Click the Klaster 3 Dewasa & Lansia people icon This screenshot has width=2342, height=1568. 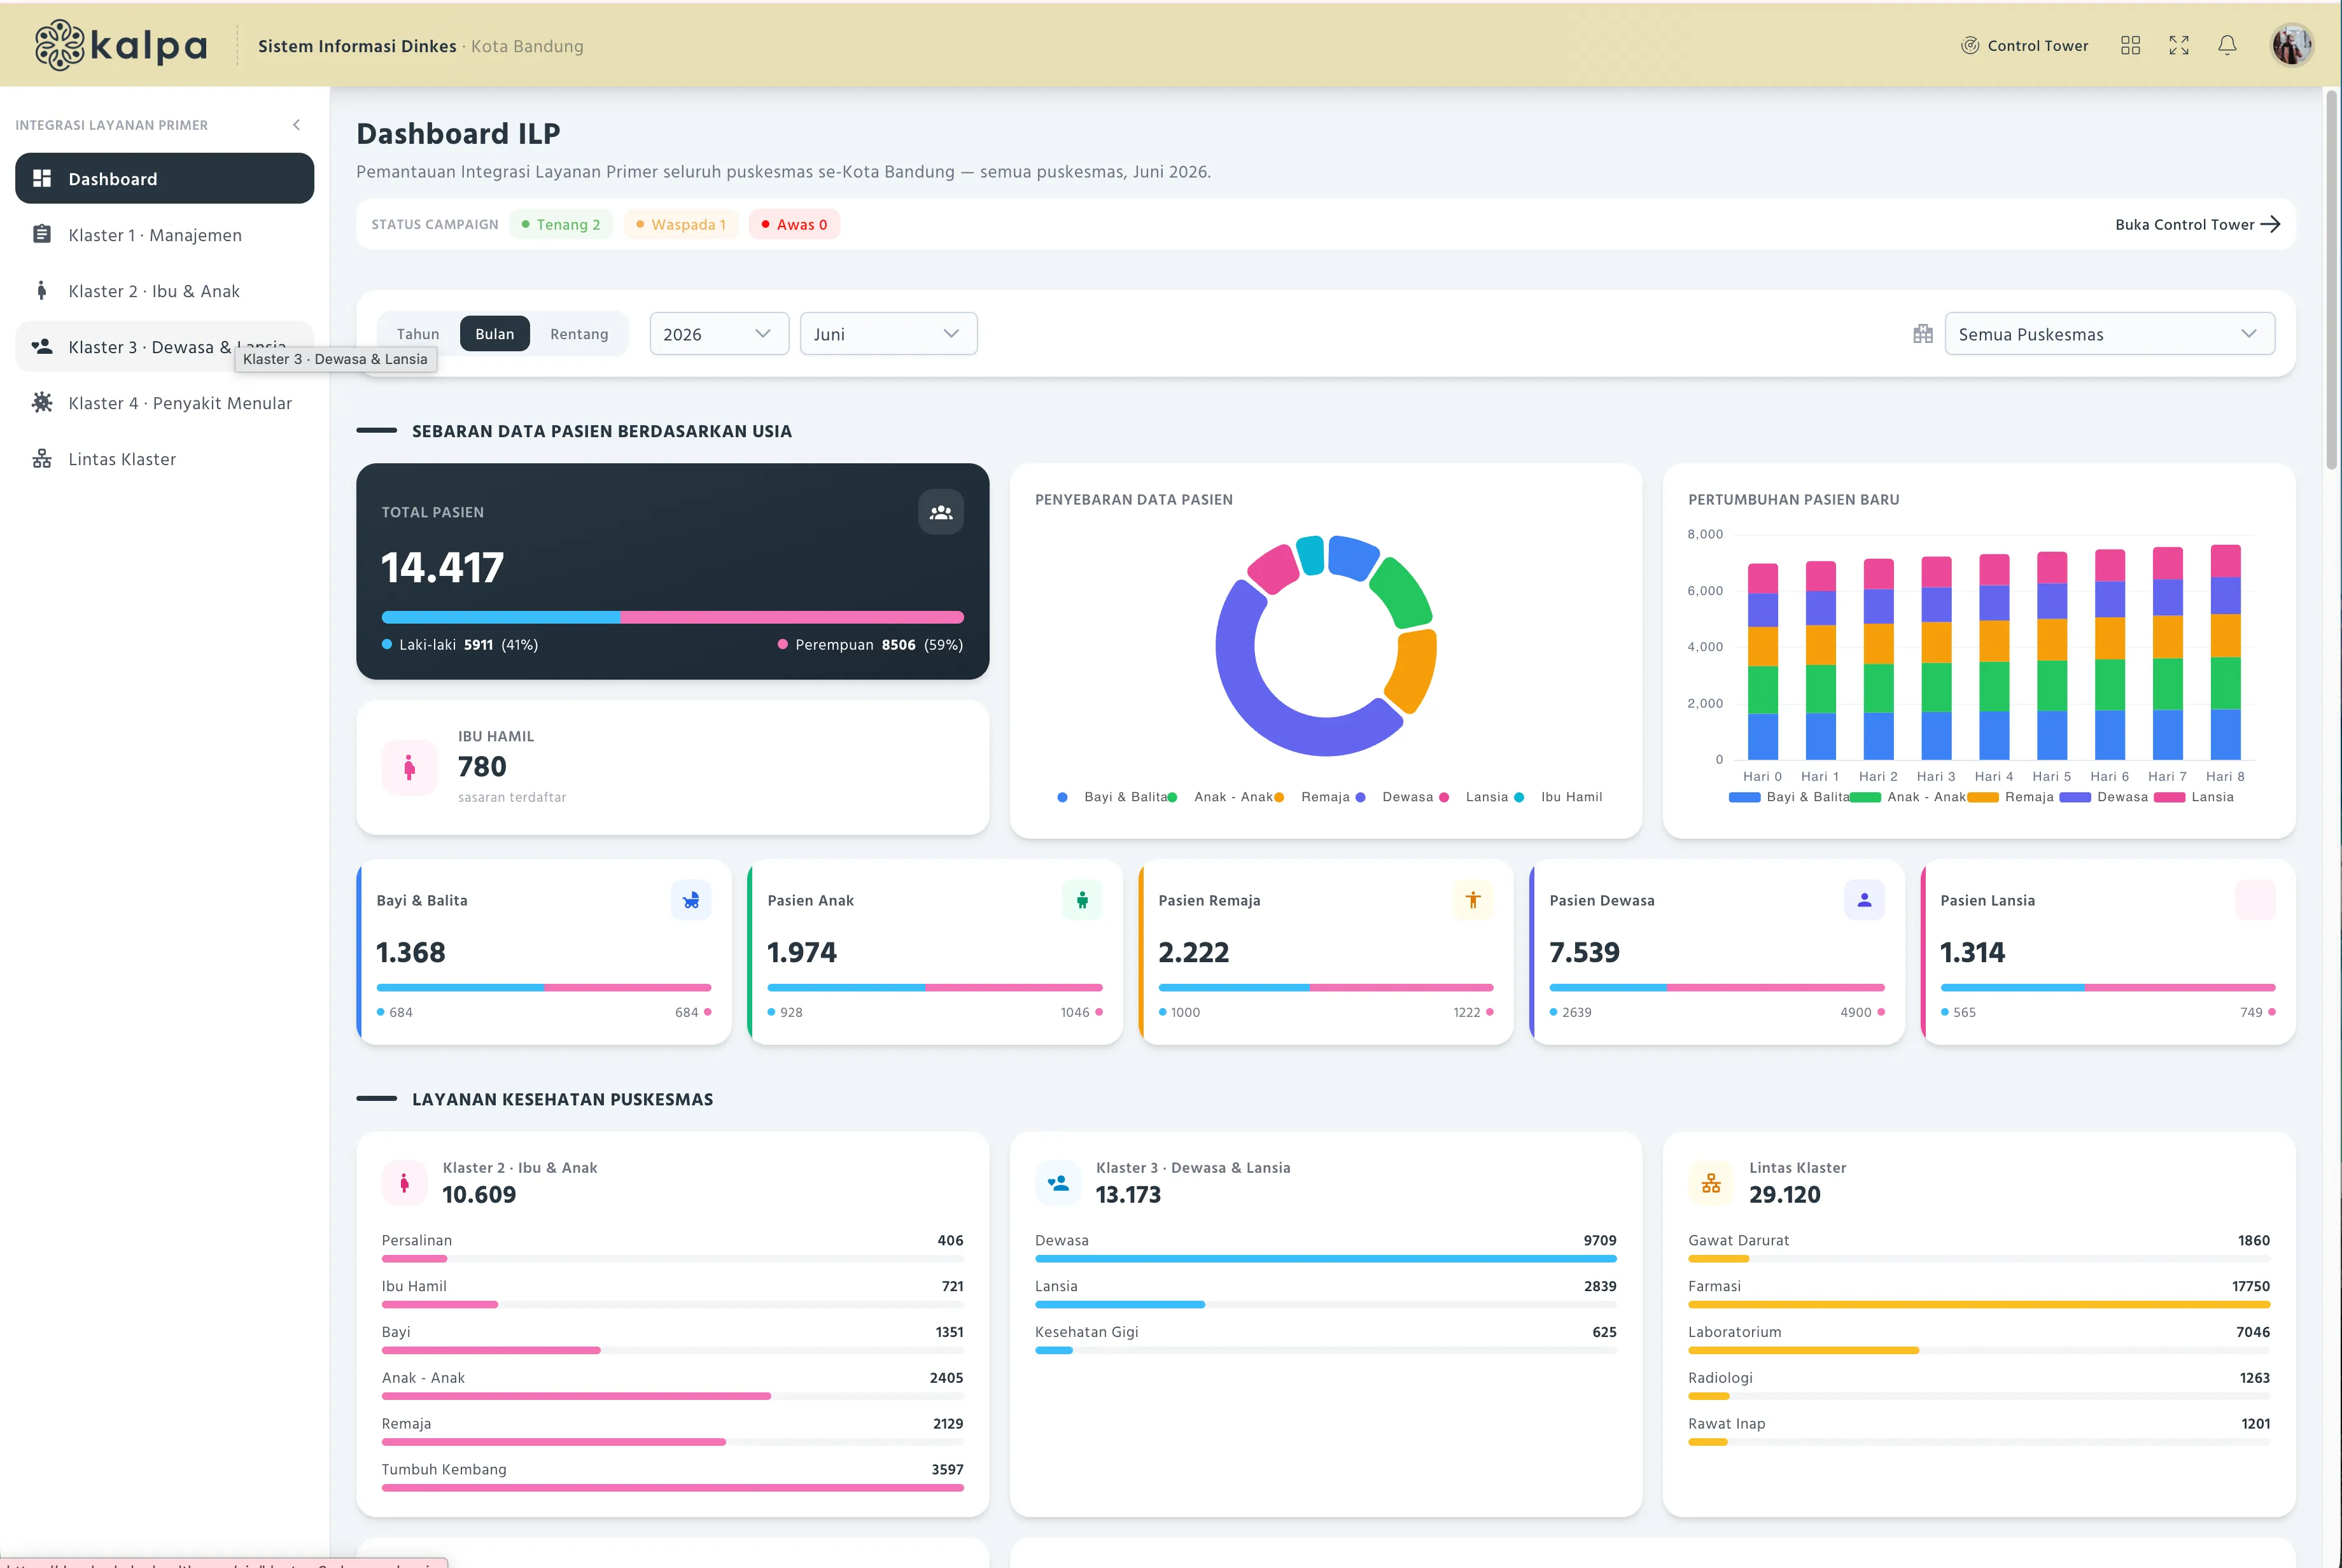(42, 346)
